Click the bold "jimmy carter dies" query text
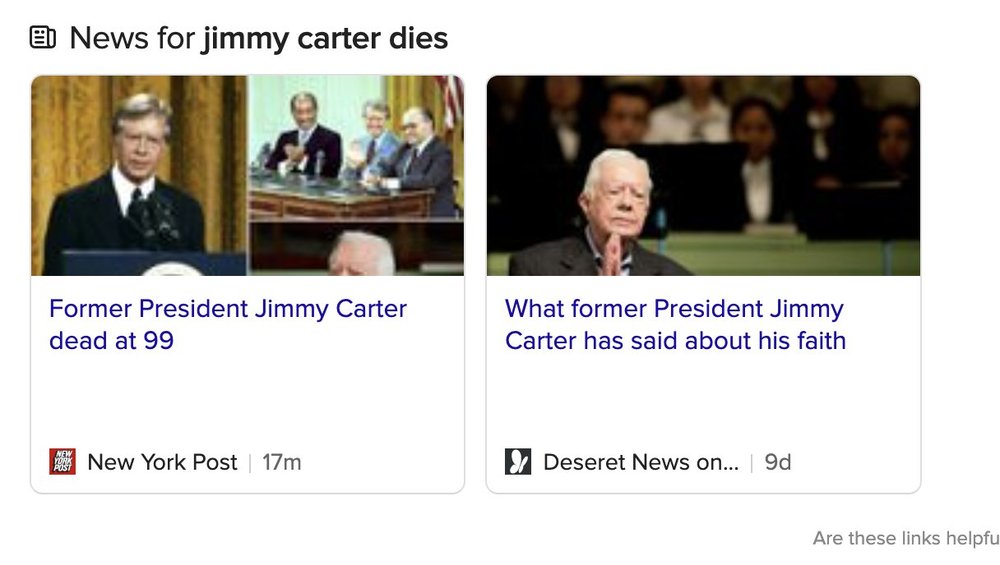This screenshot has width=1000, height=565. 325,38
